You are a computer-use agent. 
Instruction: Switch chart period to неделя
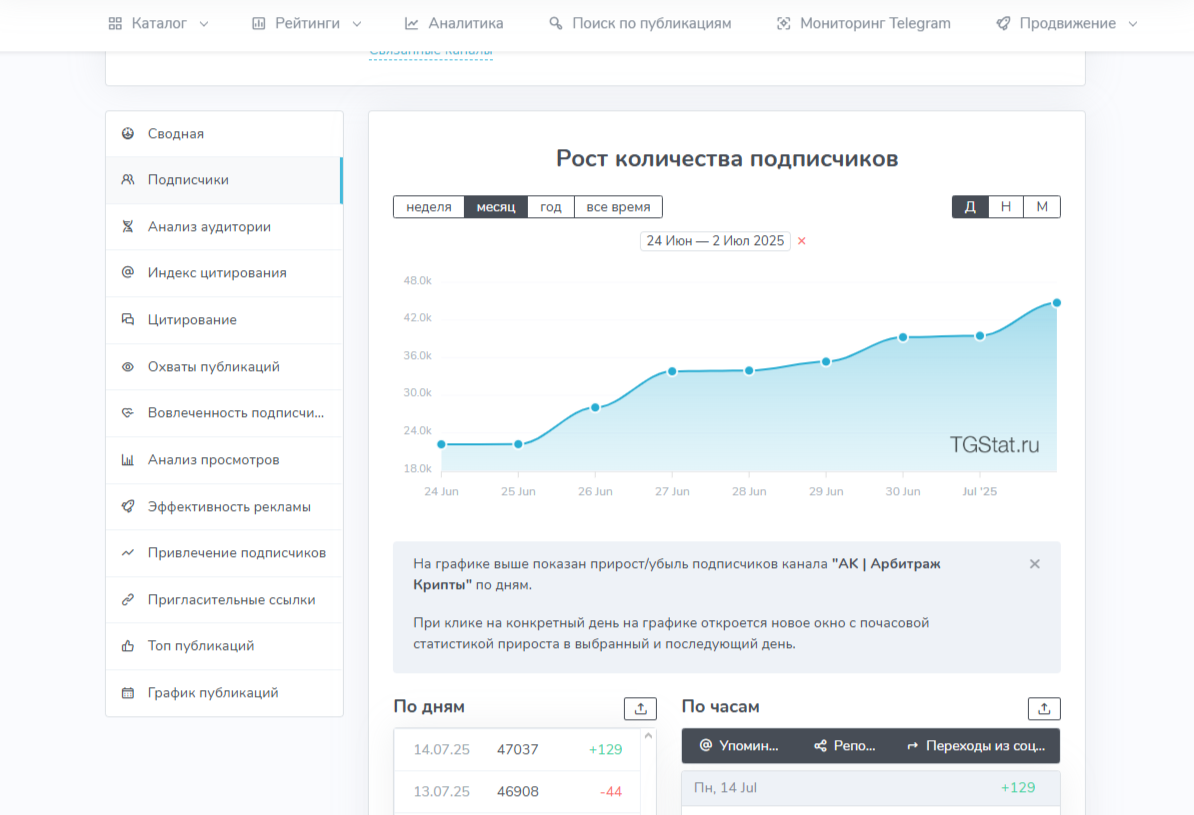429,207
